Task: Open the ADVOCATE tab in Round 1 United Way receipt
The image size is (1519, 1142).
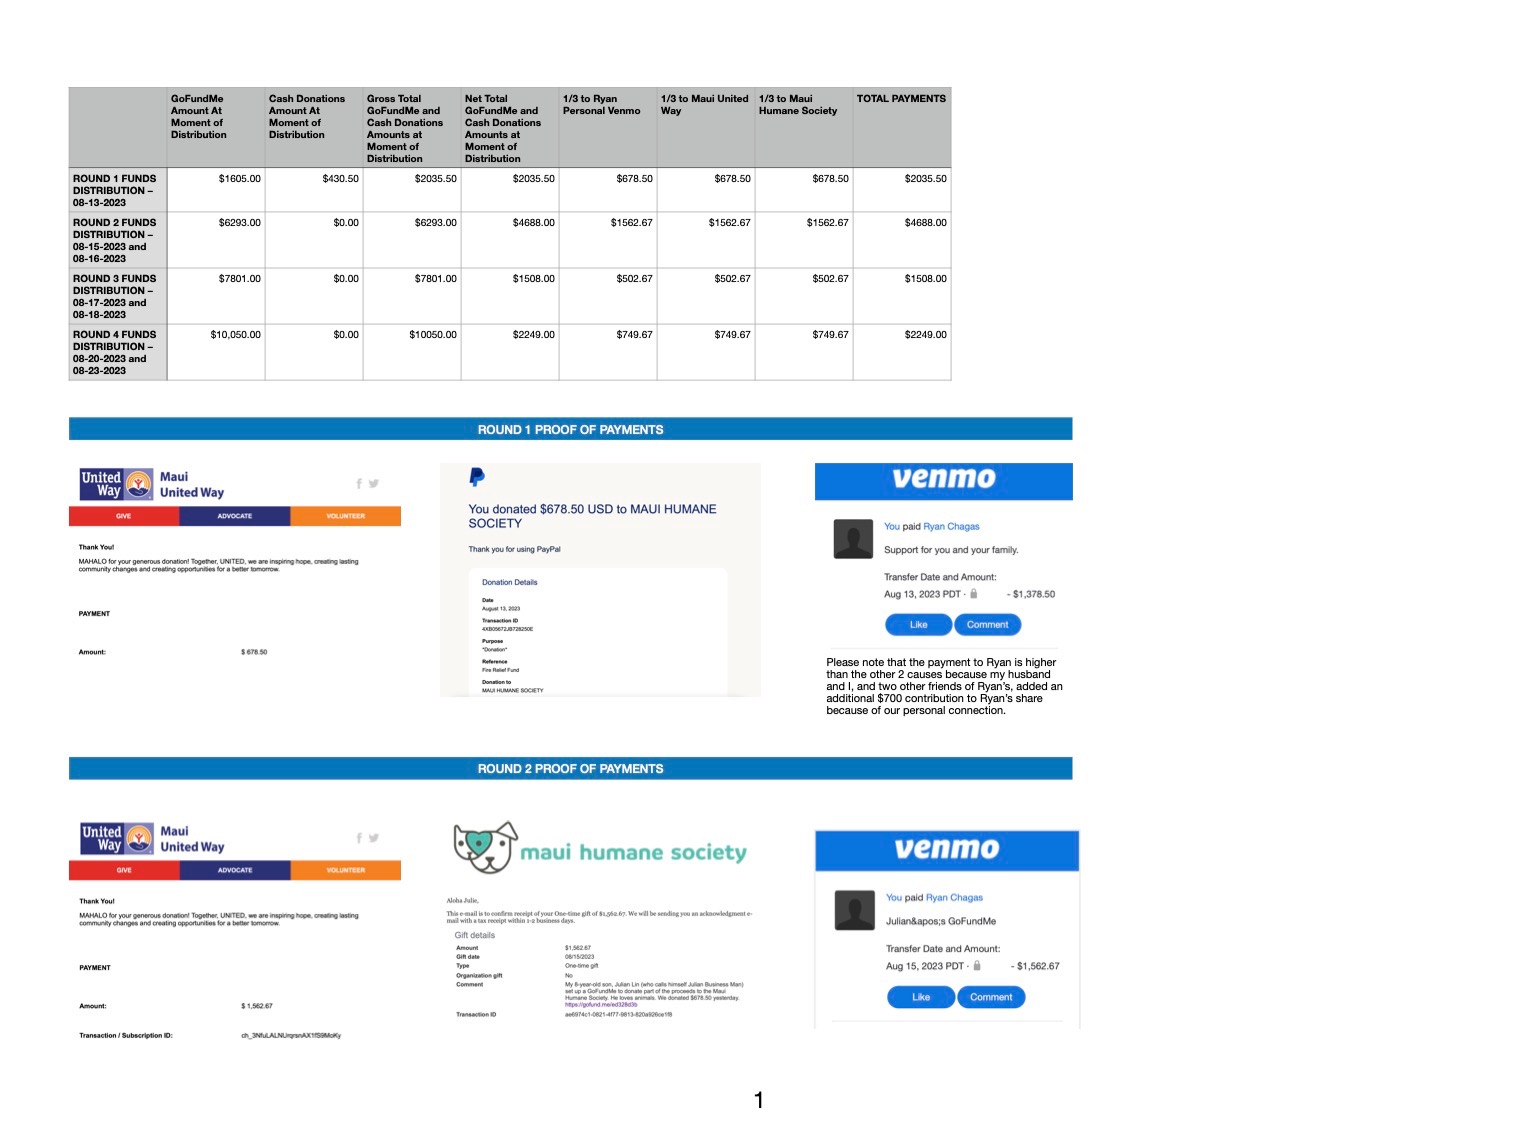Action: 235,516
